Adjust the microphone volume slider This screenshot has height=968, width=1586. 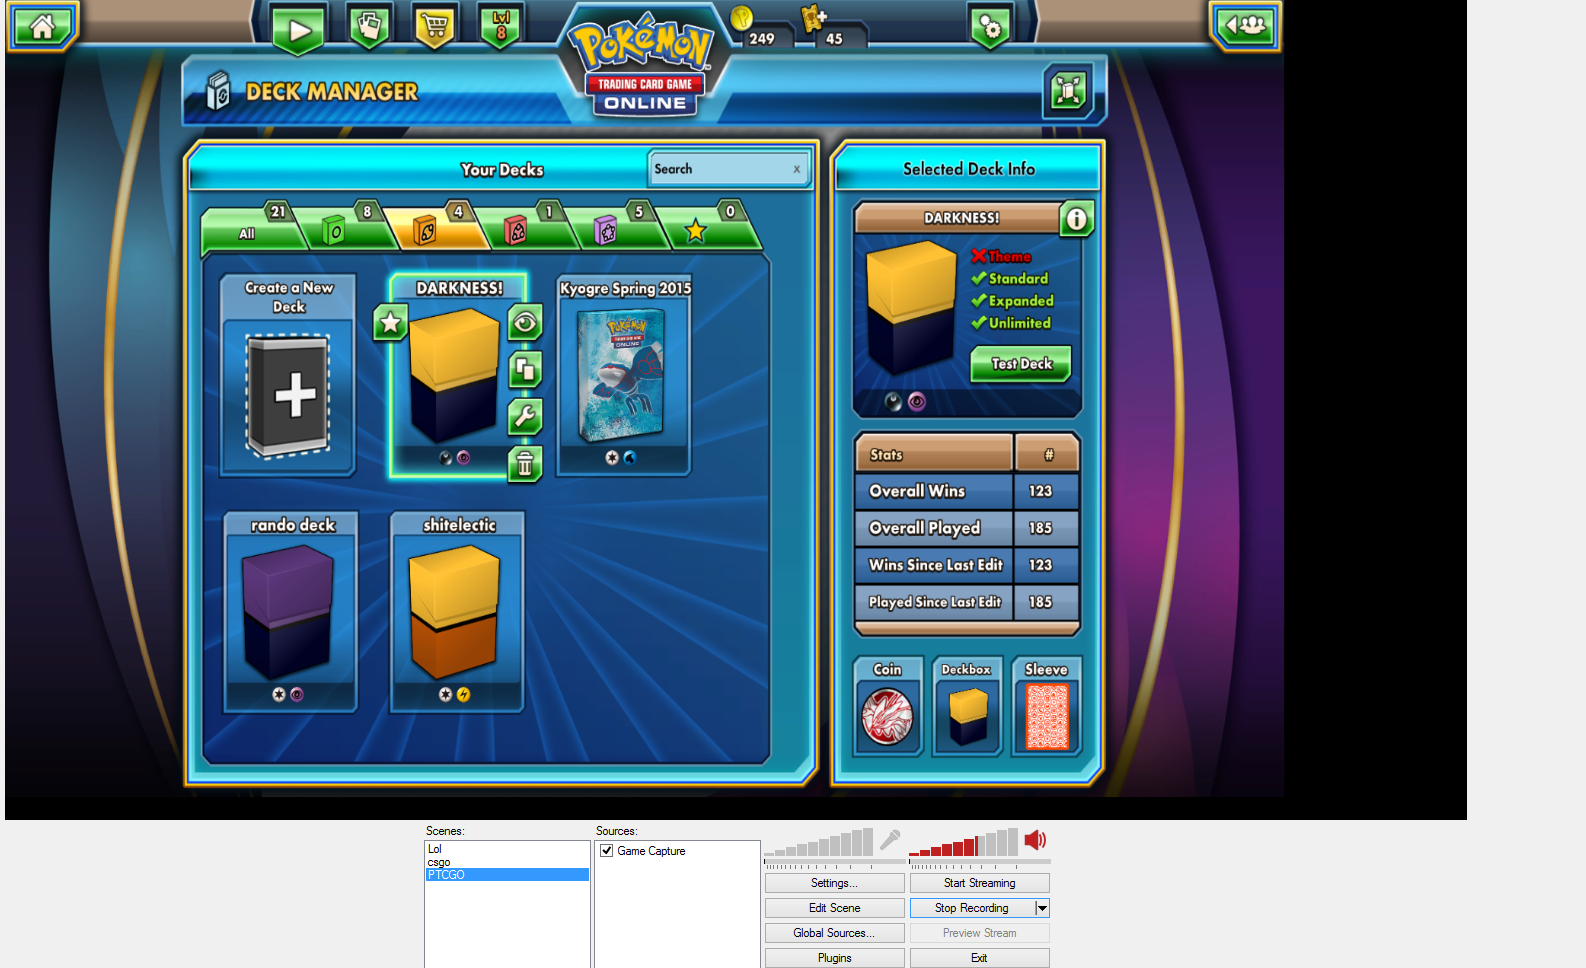coord(834,861)
